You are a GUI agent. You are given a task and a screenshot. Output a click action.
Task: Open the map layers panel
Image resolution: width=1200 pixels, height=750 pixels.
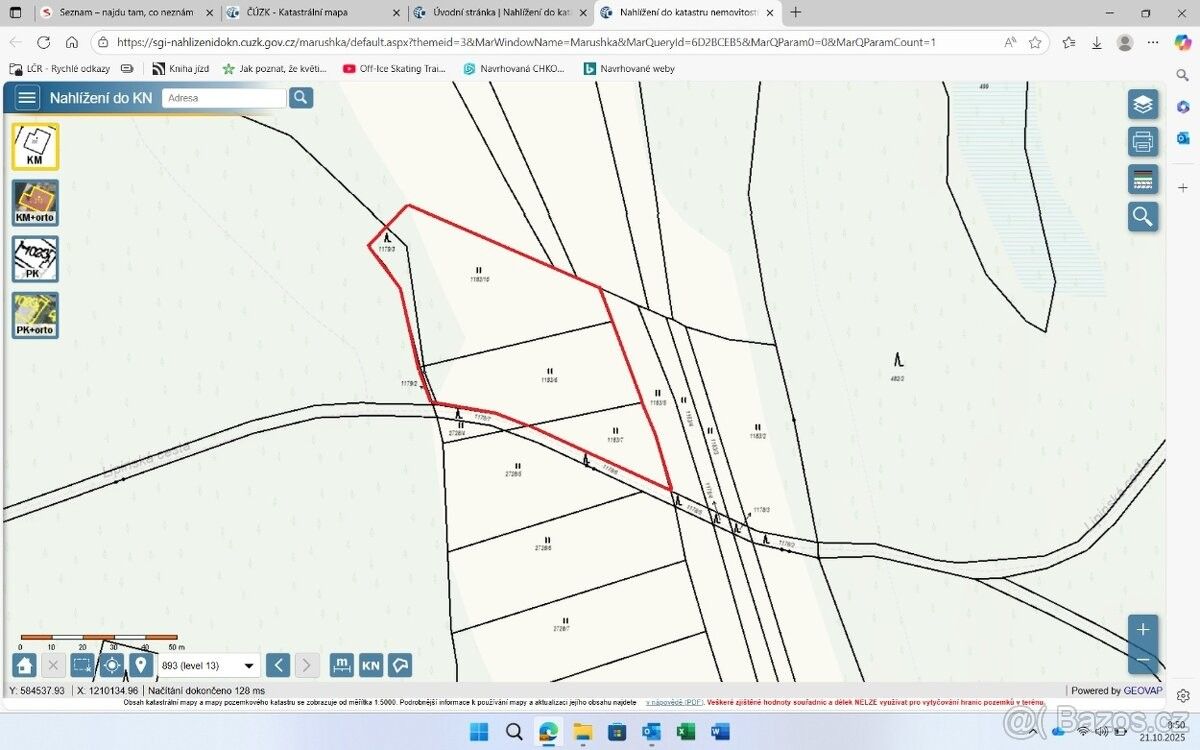tap(1143, 104)
